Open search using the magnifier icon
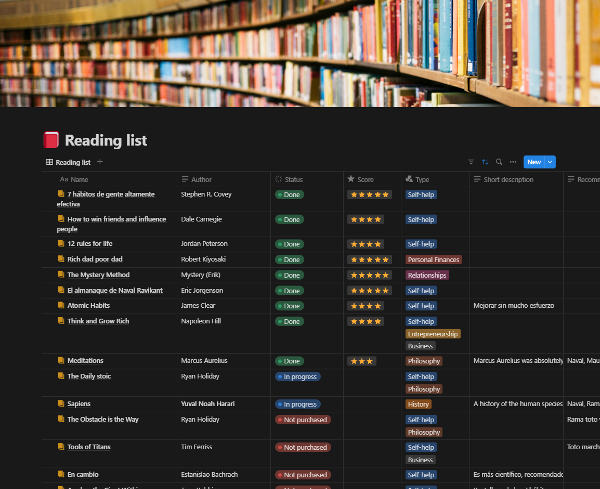Viewport: 600px width, 489px height. 499,162
